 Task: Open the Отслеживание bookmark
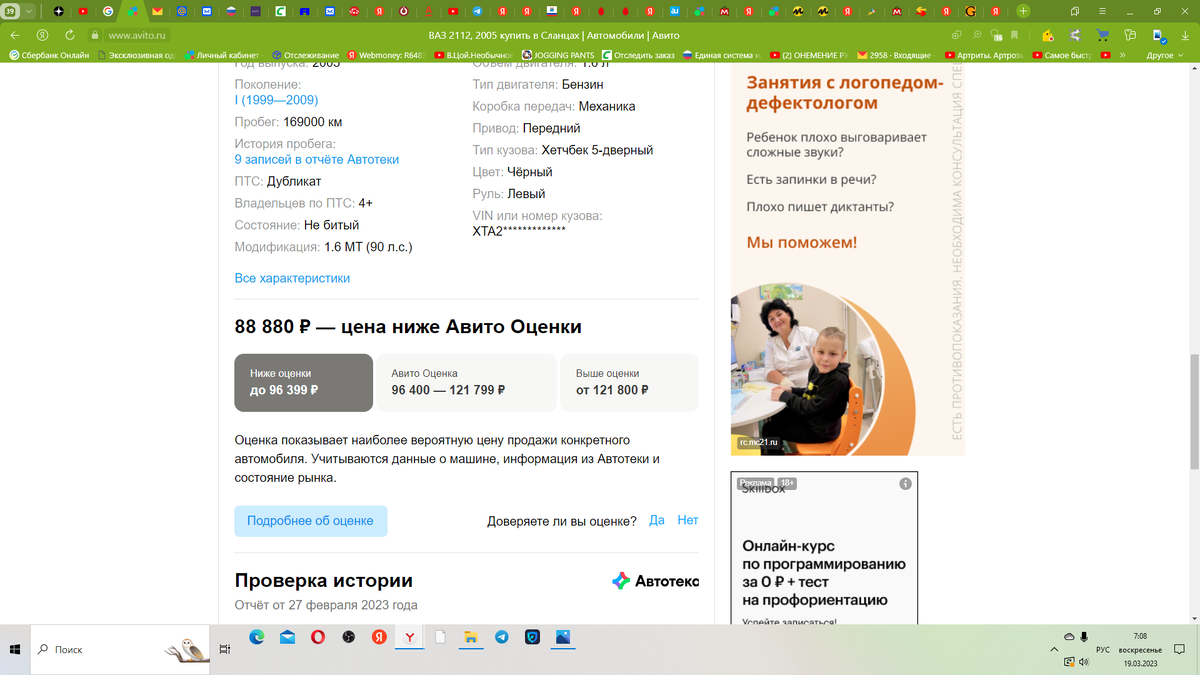click(304, 55)
